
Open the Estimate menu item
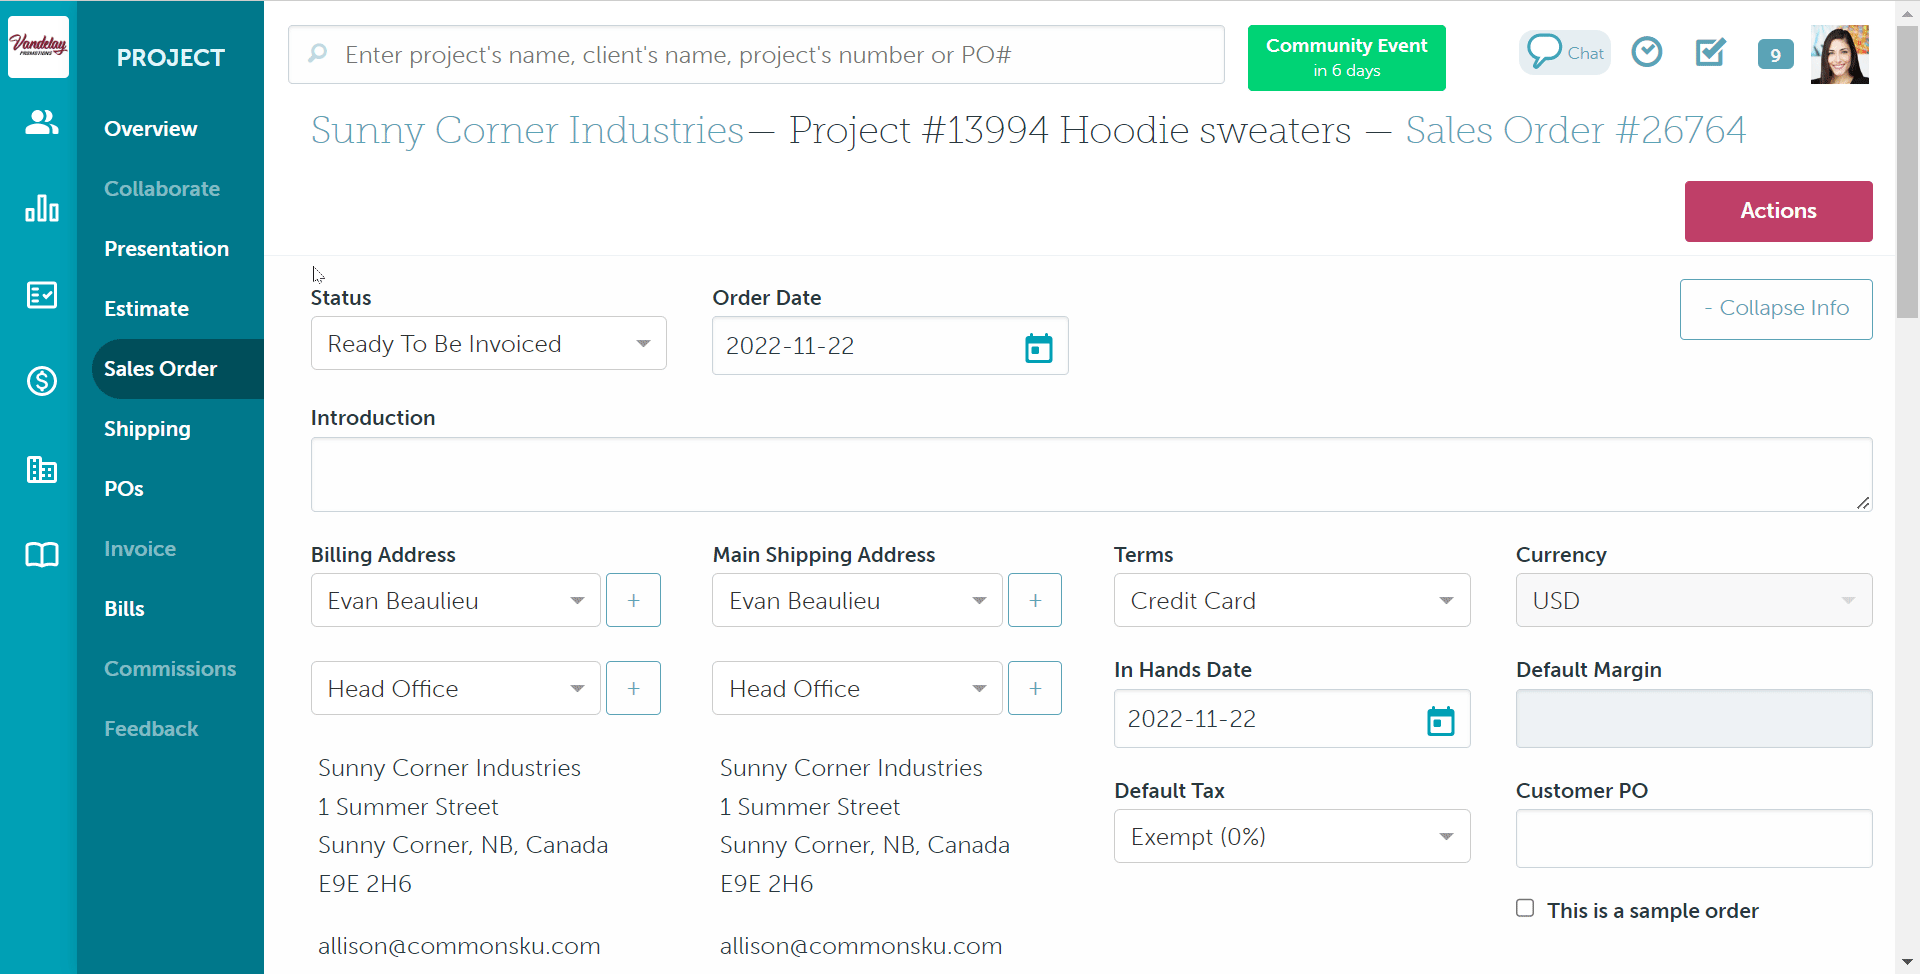point(146,309)
